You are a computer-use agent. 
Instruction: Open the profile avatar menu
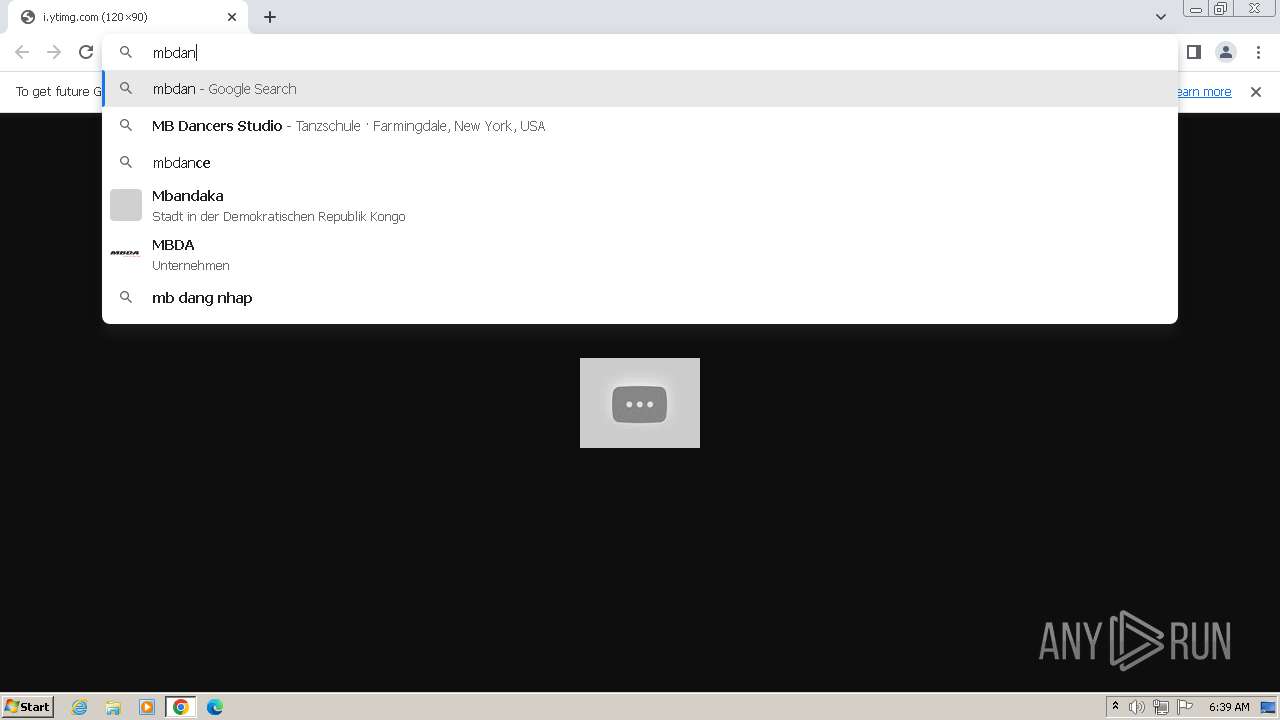tap(1225, 52)
